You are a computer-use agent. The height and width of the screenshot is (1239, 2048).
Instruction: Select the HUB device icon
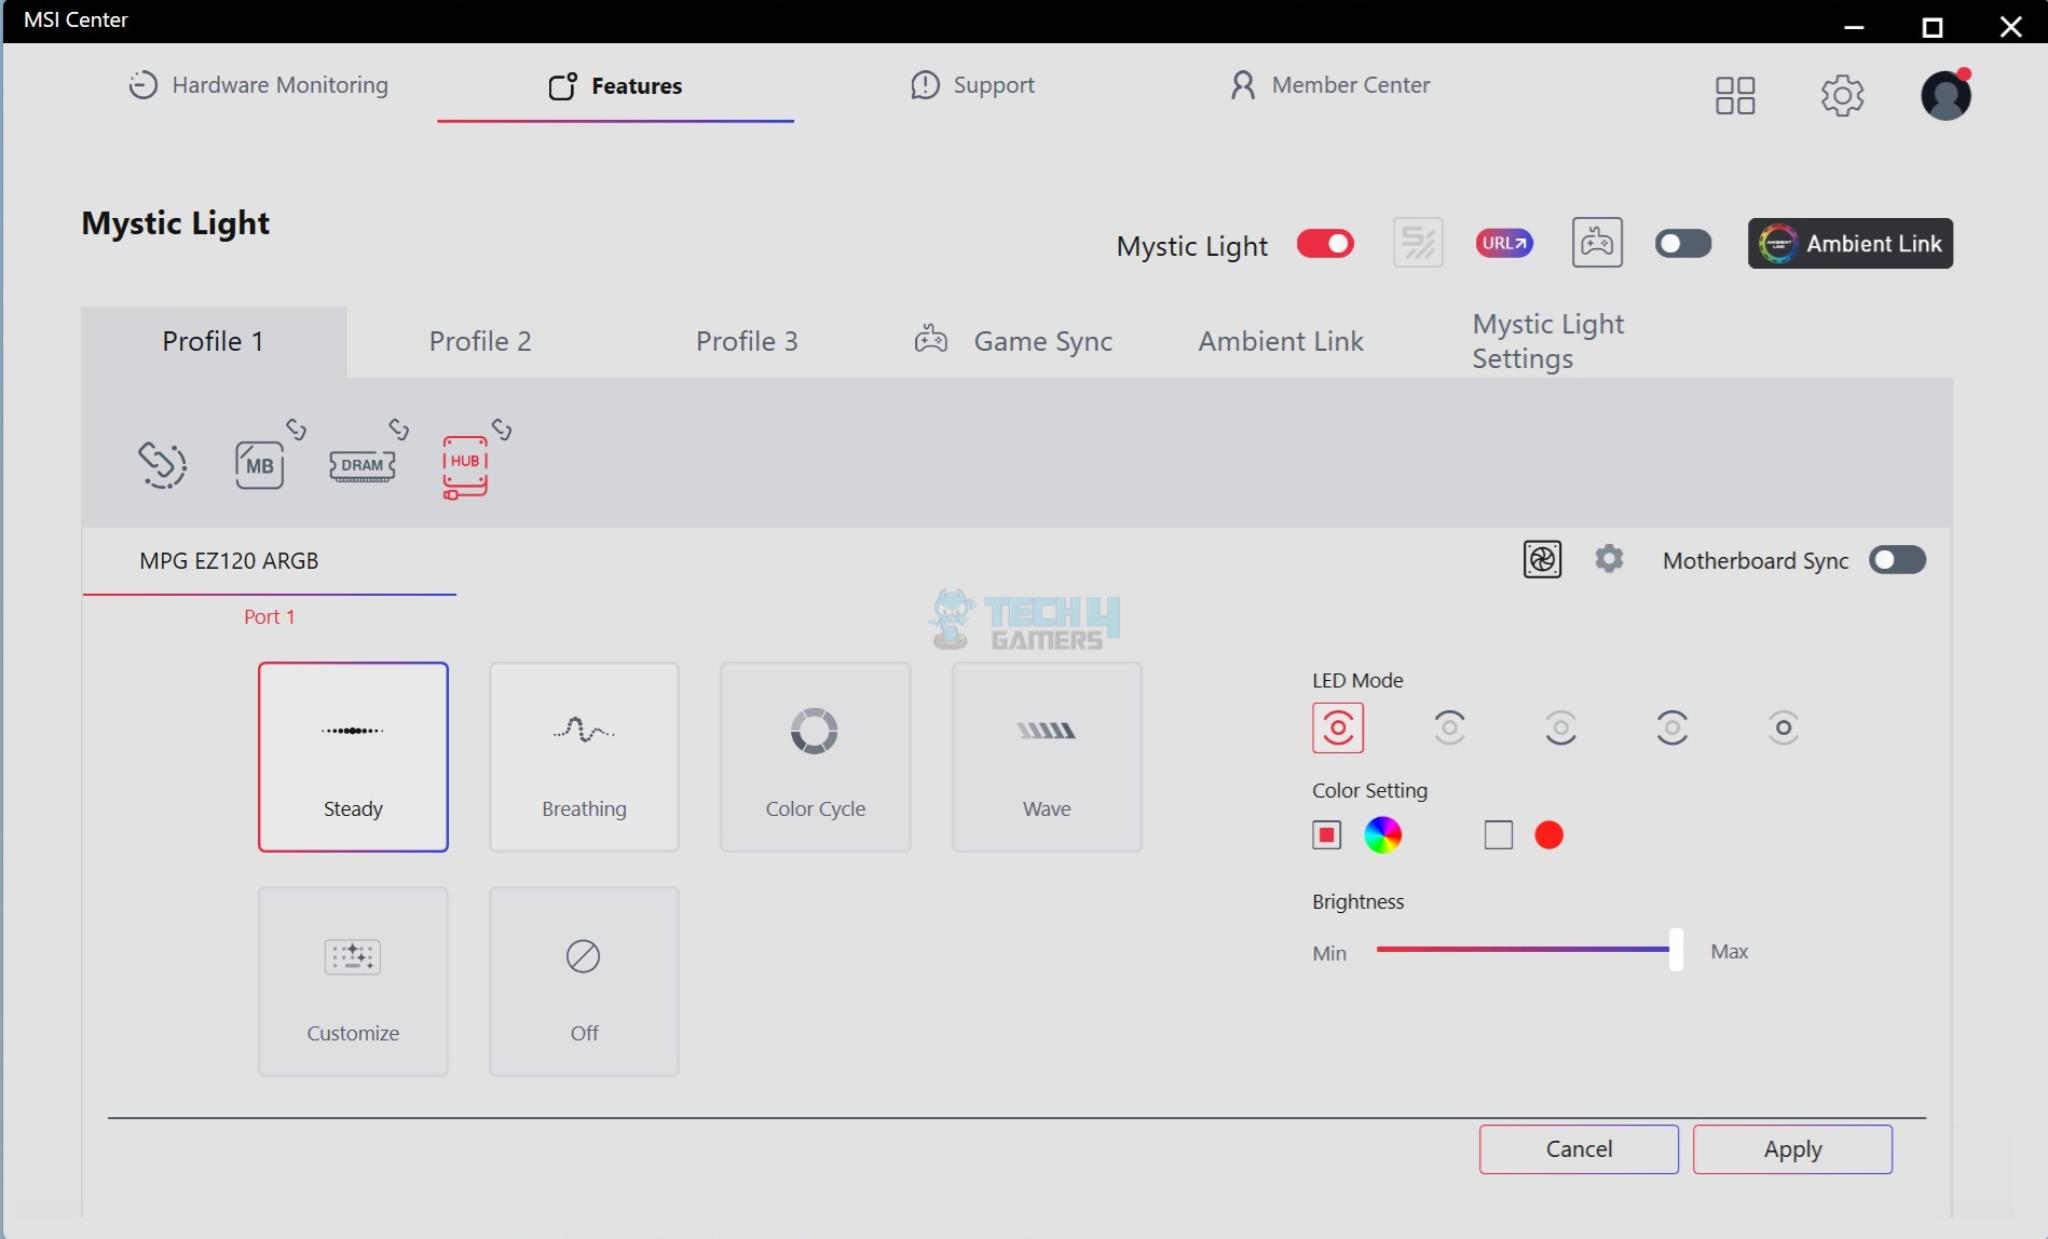tap(465, 466)
